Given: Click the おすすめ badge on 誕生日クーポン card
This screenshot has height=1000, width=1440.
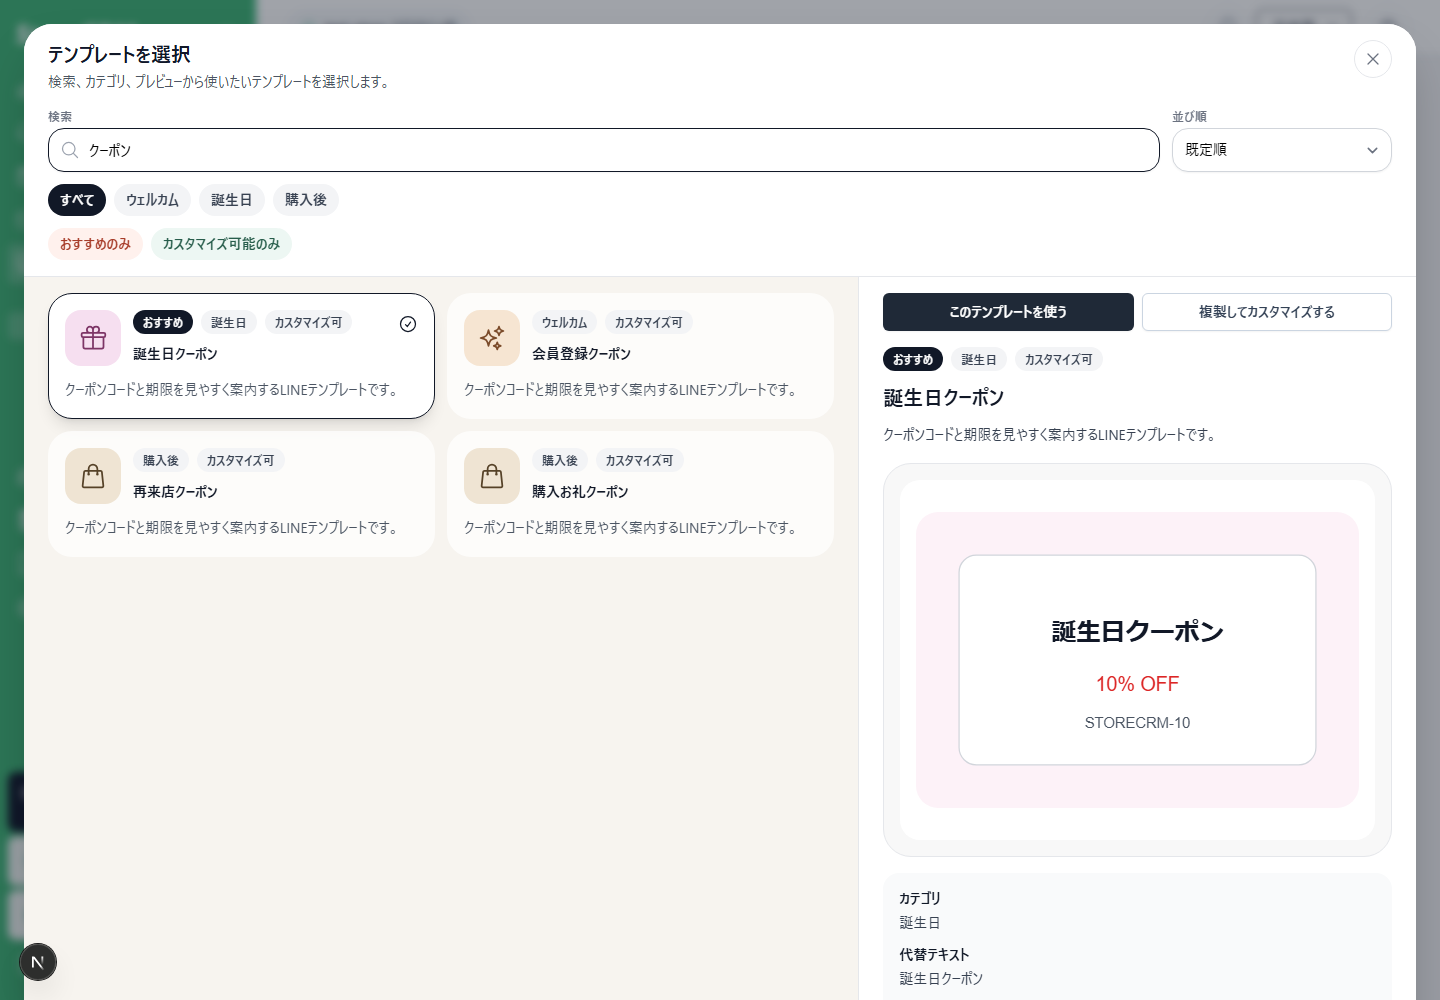Looking at the screenshot, I should pos(163,323).
